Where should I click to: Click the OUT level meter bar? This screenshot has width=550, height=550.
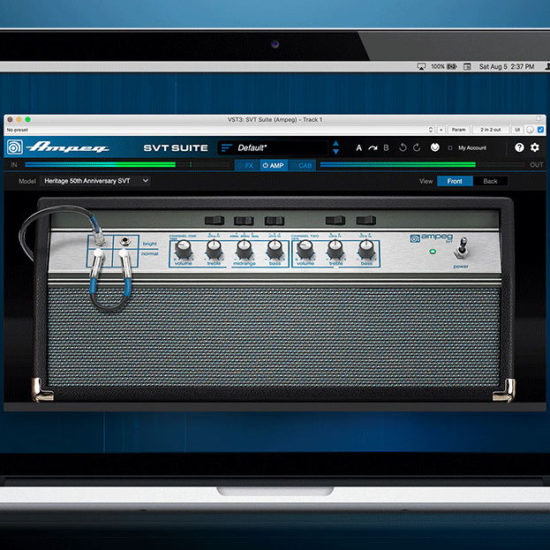point(423,165)
